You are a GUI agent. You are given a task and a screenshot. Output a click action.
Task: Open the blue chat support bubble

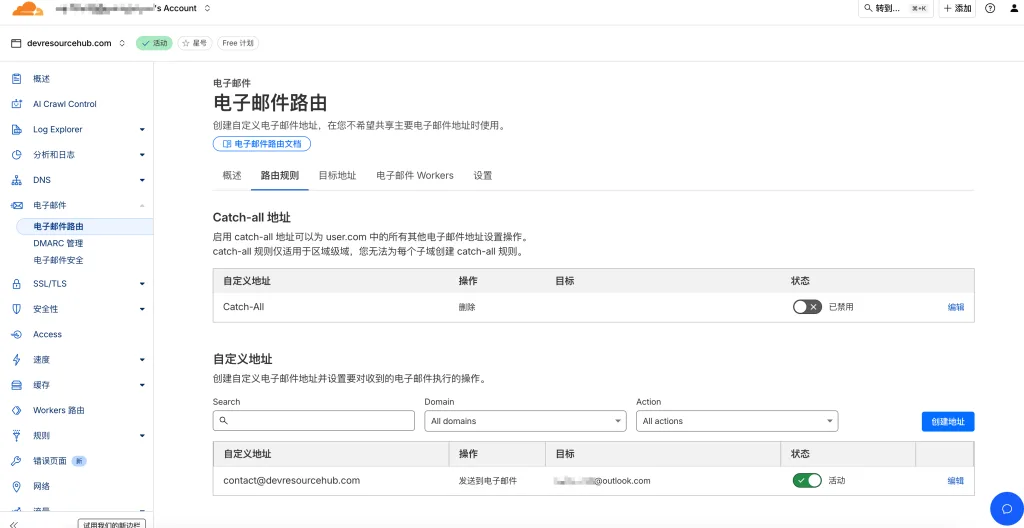(1006, 508)
